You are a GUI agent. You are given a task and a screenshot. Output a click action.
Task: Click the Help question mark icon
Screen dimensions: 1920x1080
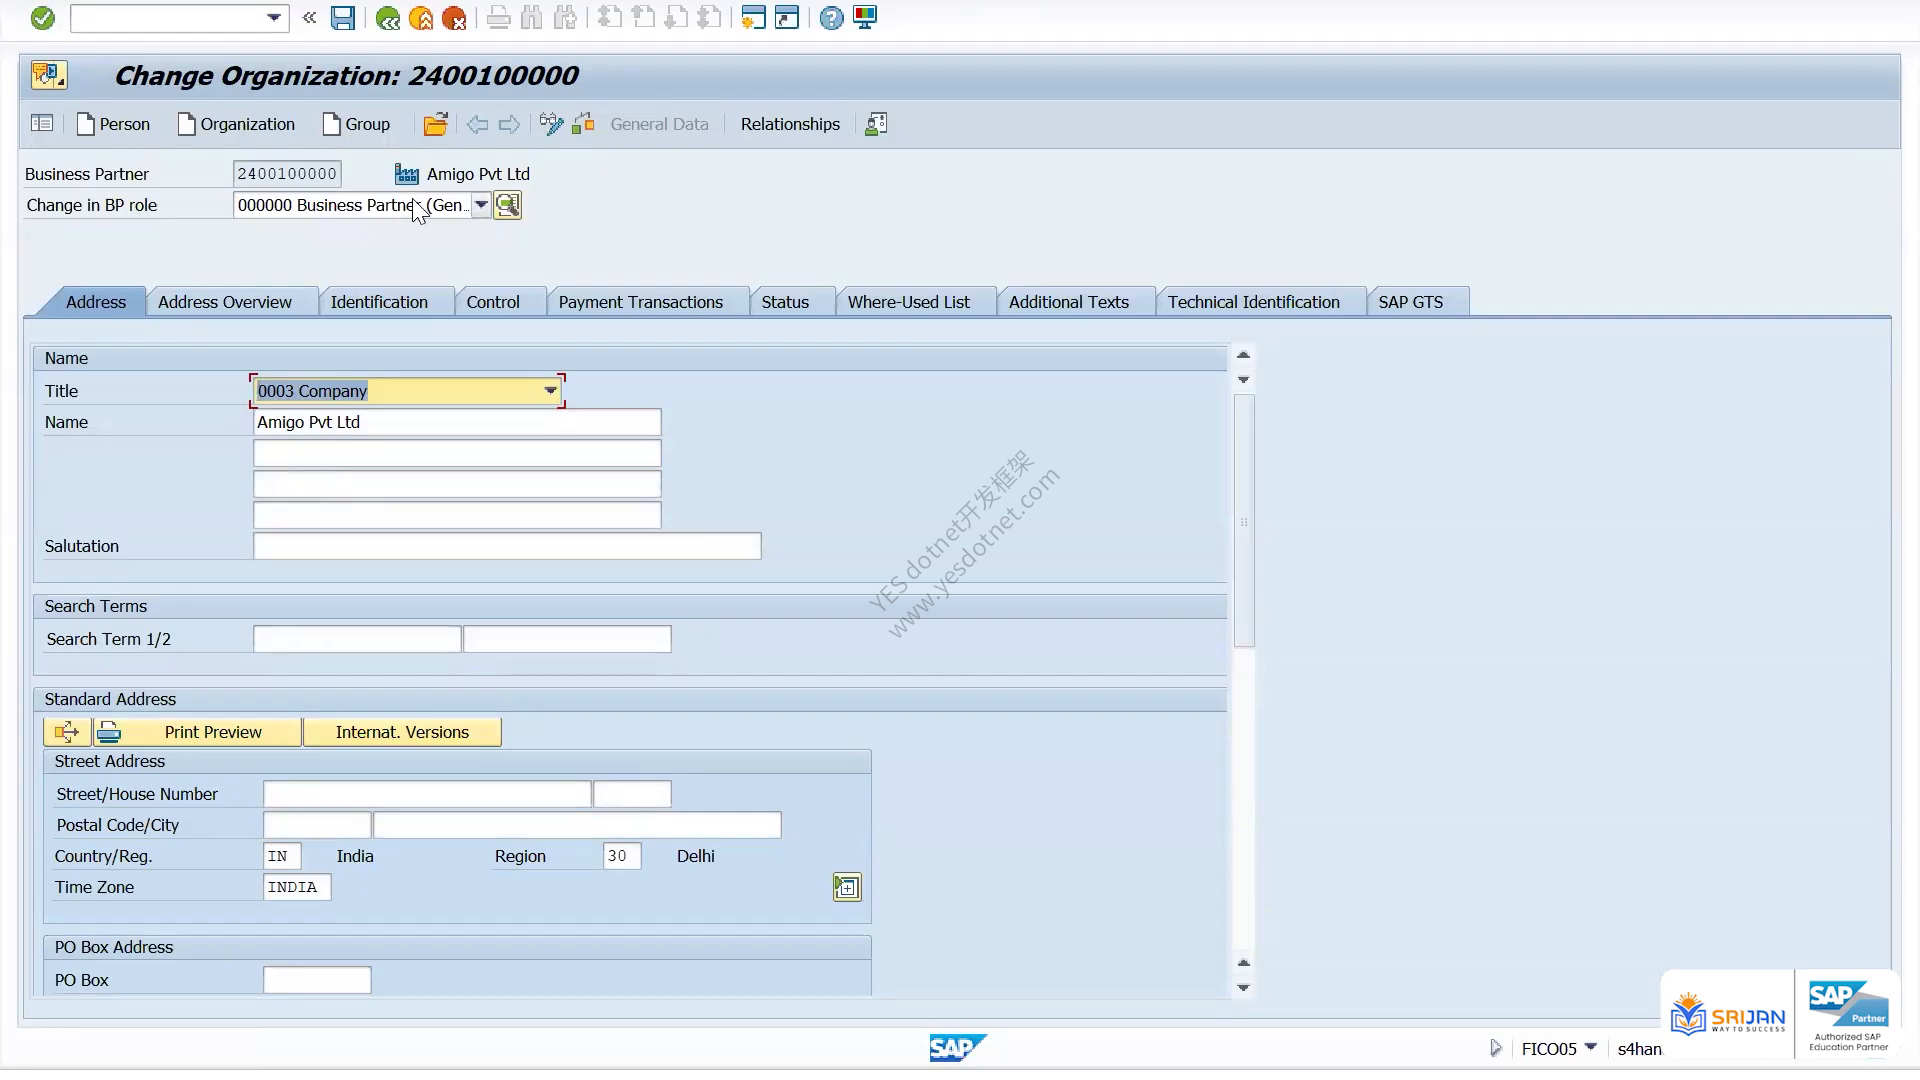coord(831,18)
